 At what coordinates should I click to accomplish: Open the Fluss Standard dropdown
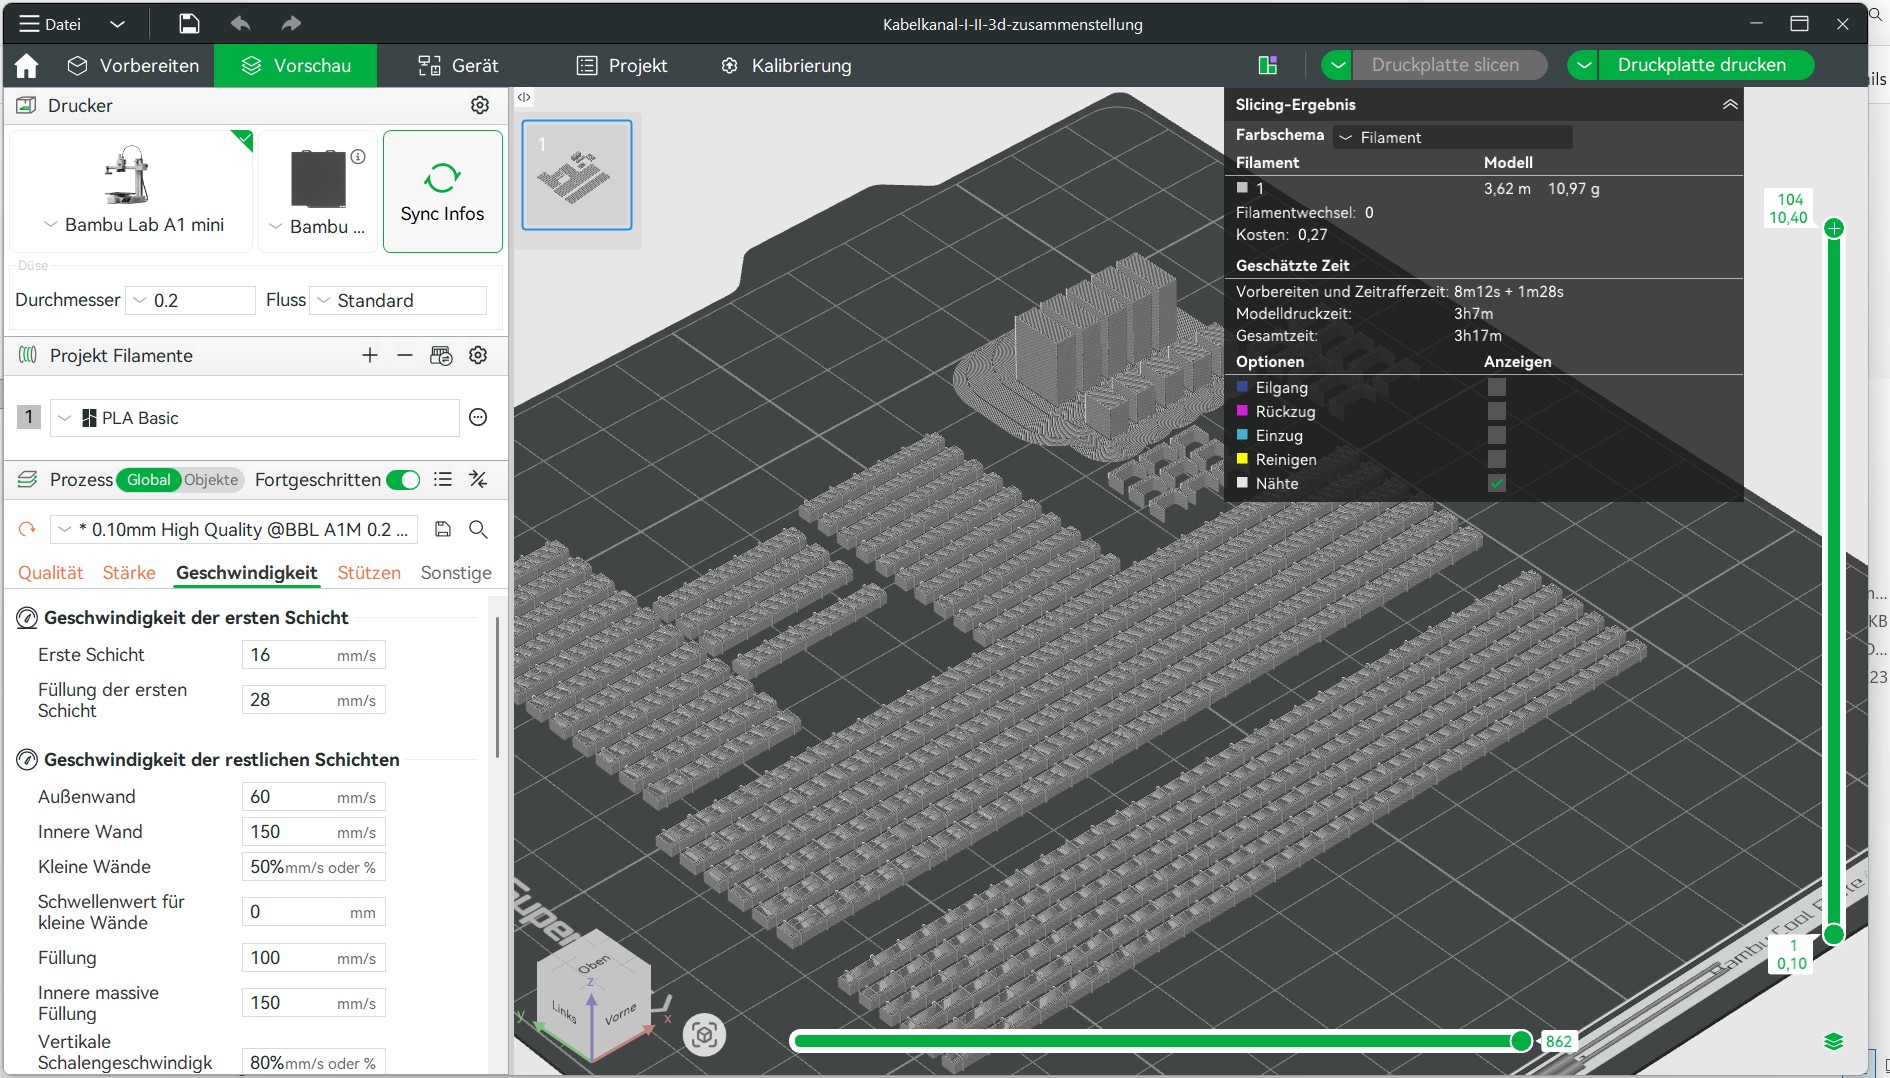(x=398, y=300)
